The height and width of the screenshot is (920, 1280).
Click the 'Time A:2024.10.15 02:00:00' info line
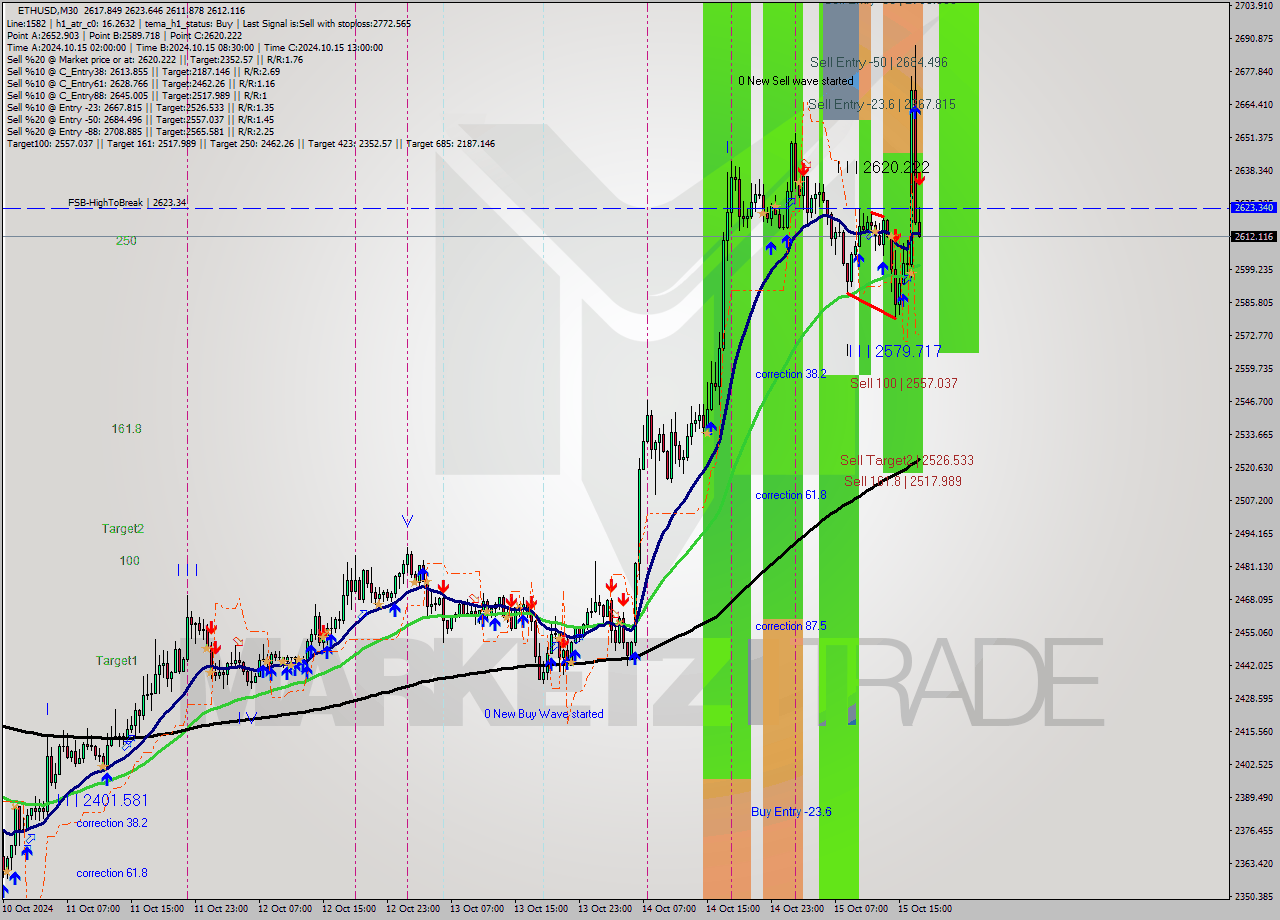click(x=194, y=47)
